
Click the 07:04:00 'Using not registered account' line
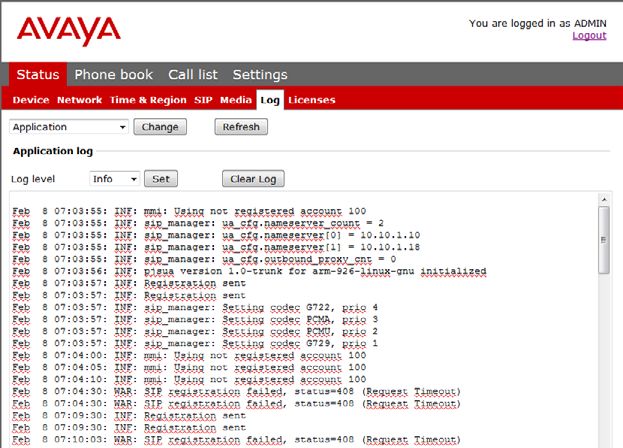coord(189,355)
